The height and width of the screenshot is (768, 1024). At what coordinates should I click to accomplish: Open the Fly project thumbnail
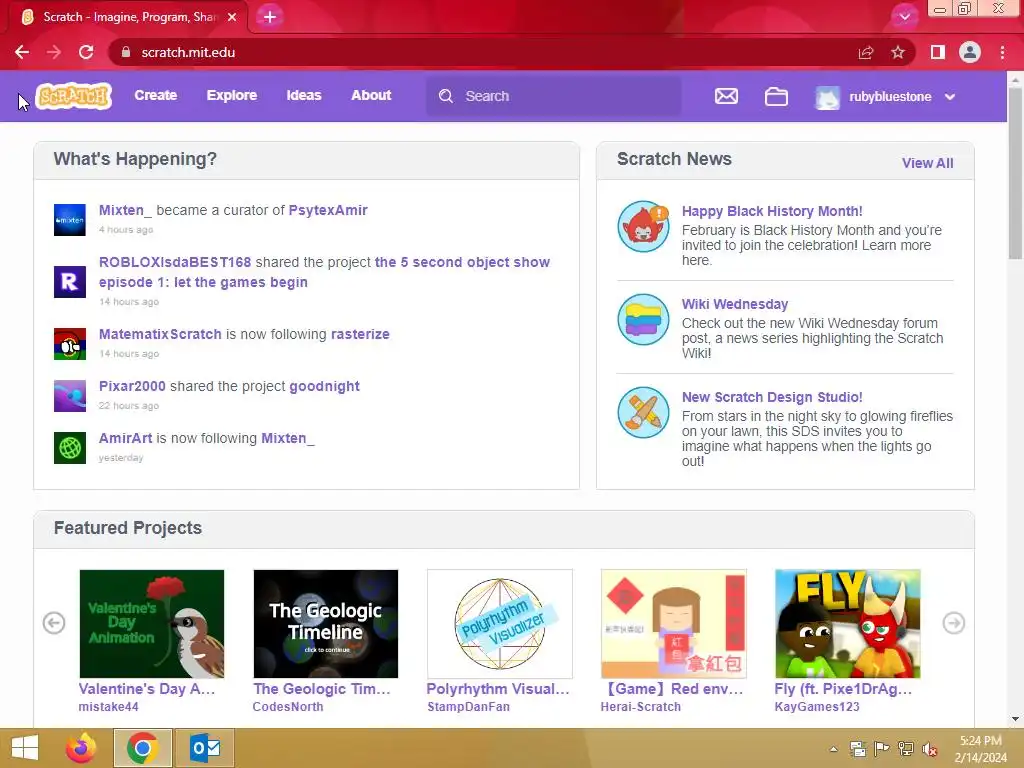[848, 624]
